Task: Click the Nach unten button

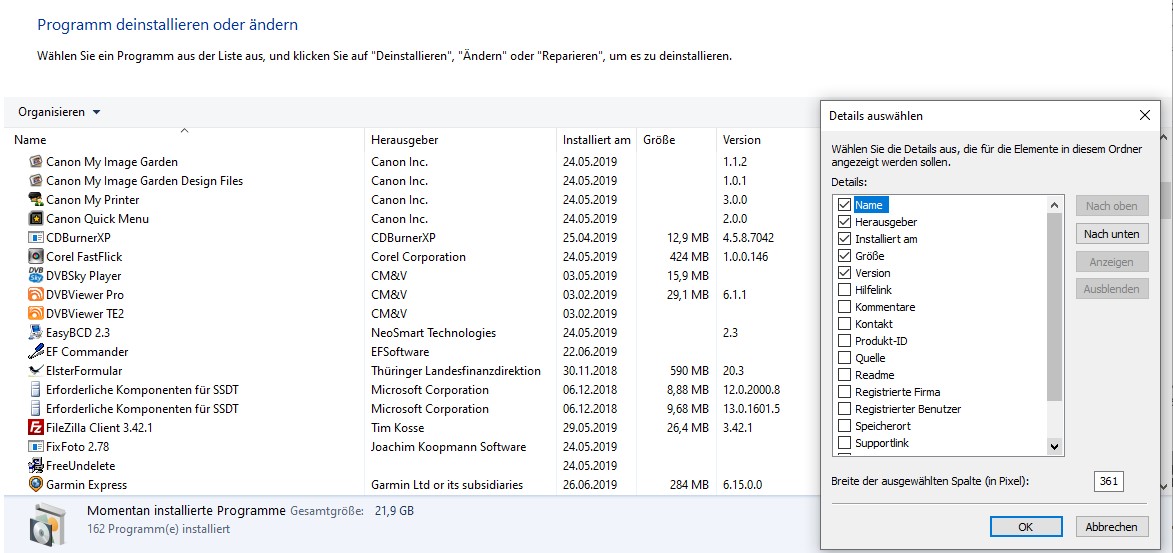Action: pyautogui.click(x=1112, y=234)
